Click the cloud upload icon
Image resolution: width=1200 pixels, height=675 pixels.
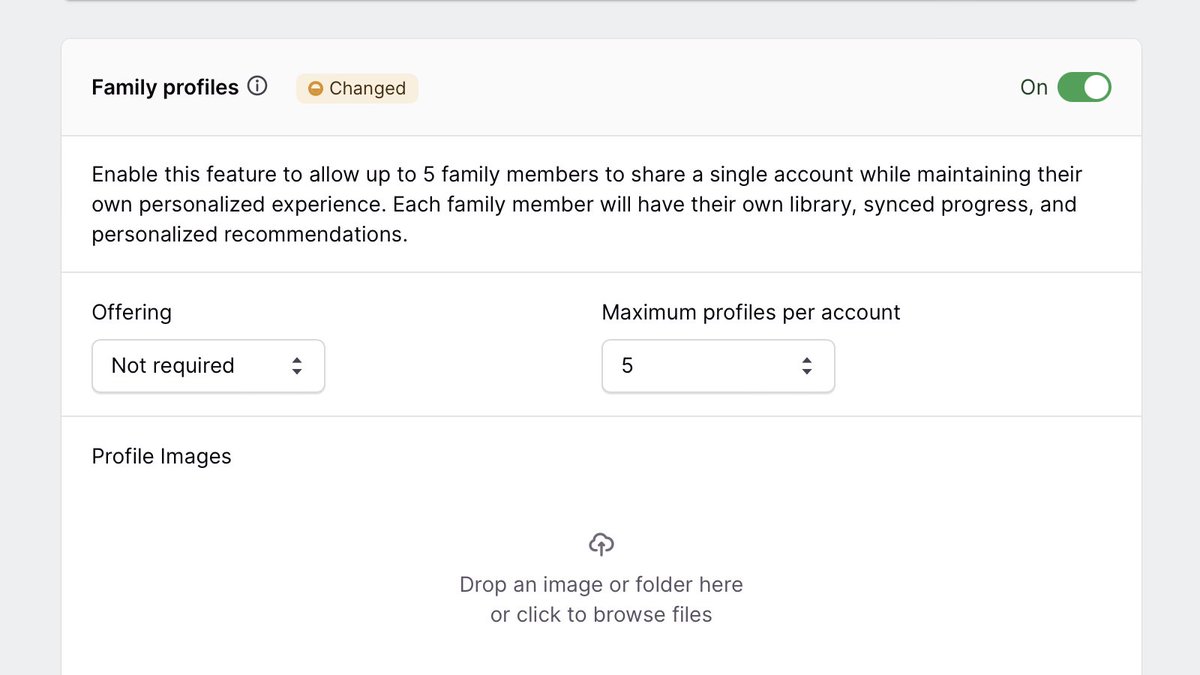[600, 543]
